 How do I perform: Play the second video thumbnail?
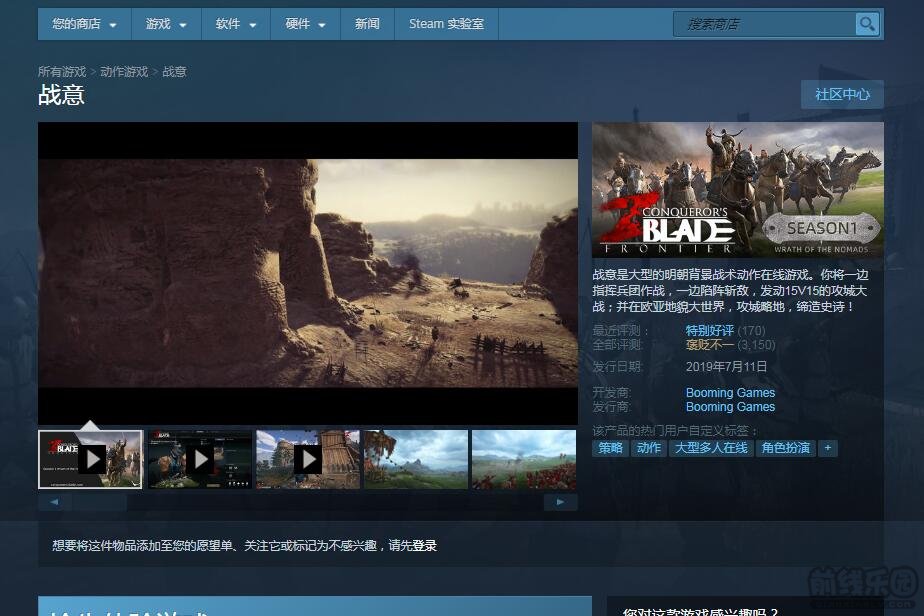(x=200, y=459)
